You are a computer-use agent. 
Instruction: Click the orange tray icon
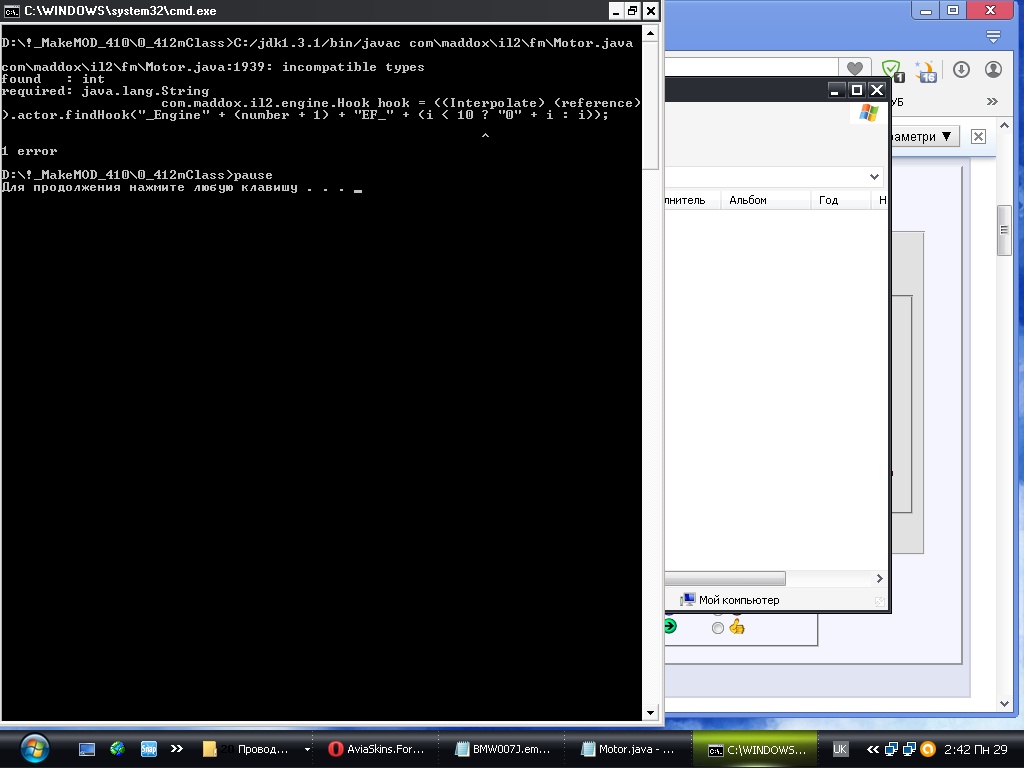[928, 749]
